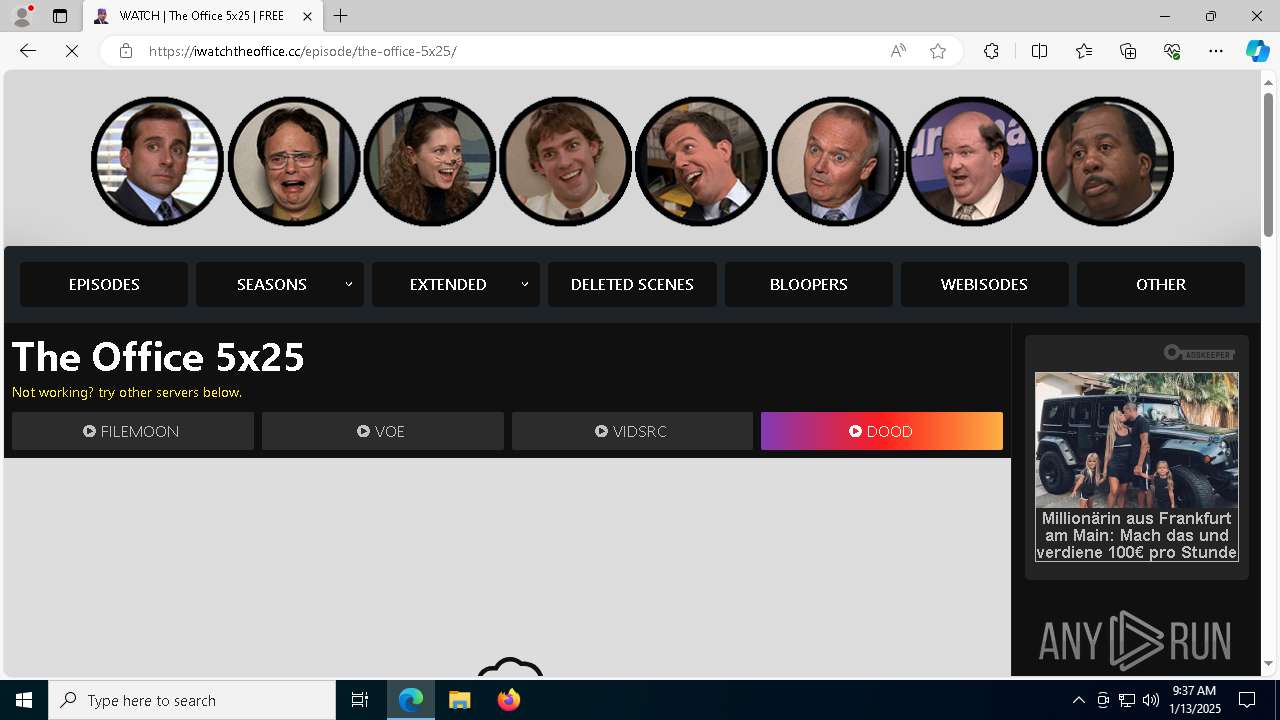
Task: Open the Millionärin aus Frankfurt ad
Action: point(1137,535)
